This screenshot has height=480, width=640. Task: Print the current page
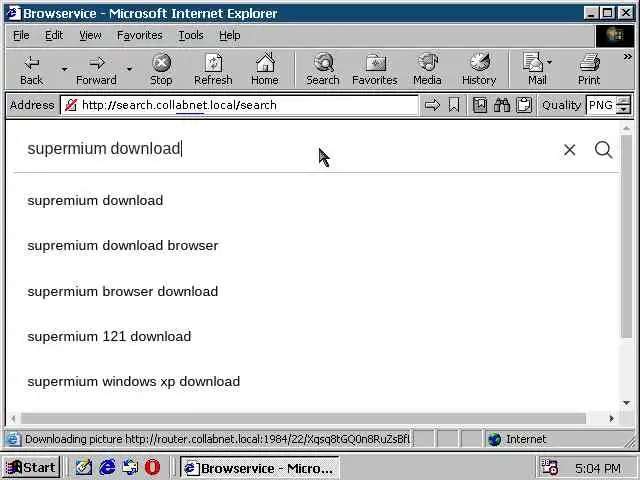(x=589, y=70)
